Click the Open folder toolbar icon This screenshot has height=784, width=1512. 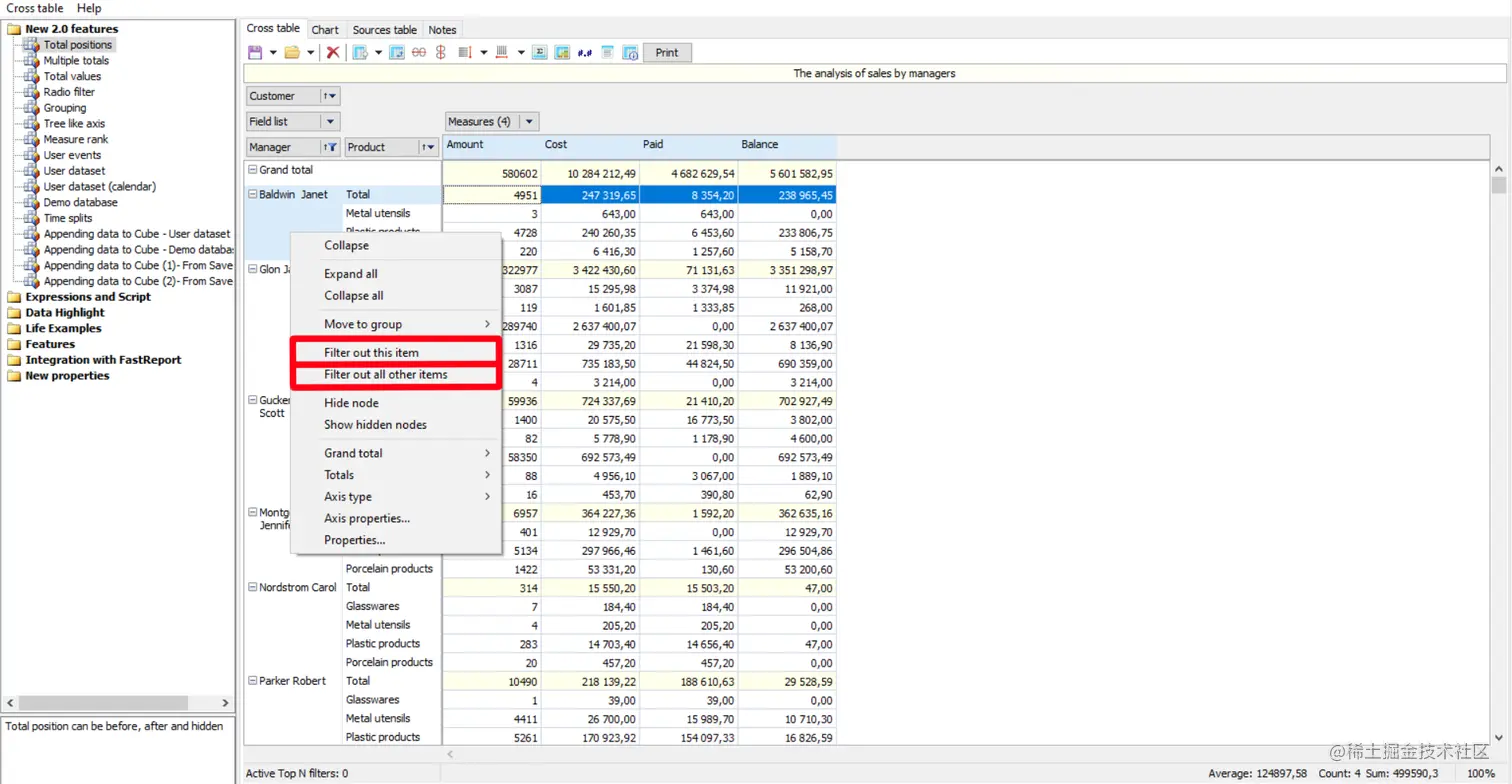pyautogui.click(x=292, y=53)
